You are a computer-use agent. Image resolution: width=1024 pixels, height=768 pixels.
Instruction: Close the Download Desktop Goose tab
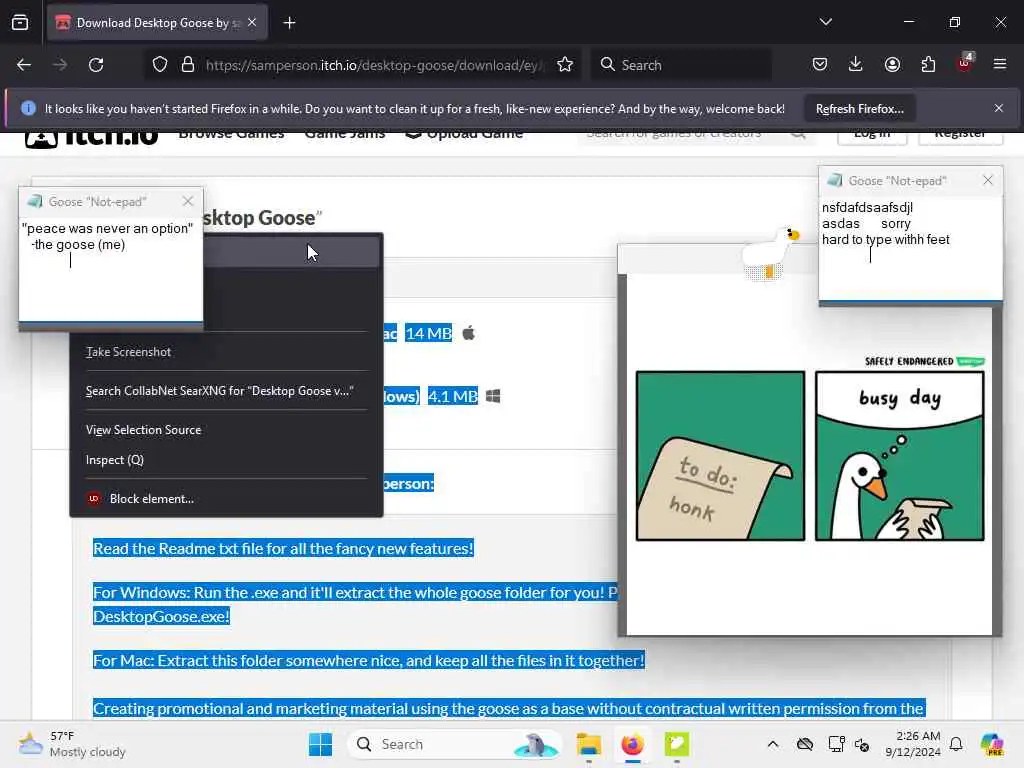pyautogui.click(x=252, y=22)
